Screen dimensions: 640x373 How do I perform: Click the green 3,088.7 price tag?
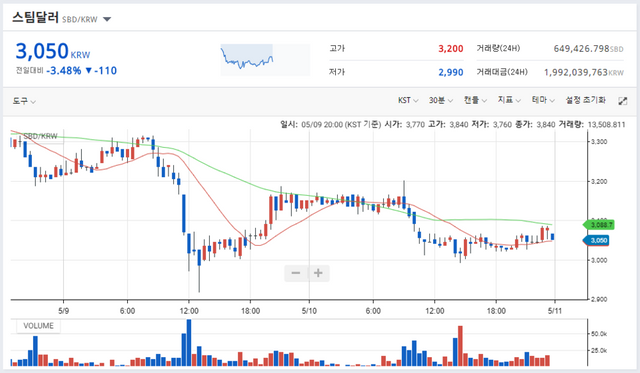pos(599,225)
